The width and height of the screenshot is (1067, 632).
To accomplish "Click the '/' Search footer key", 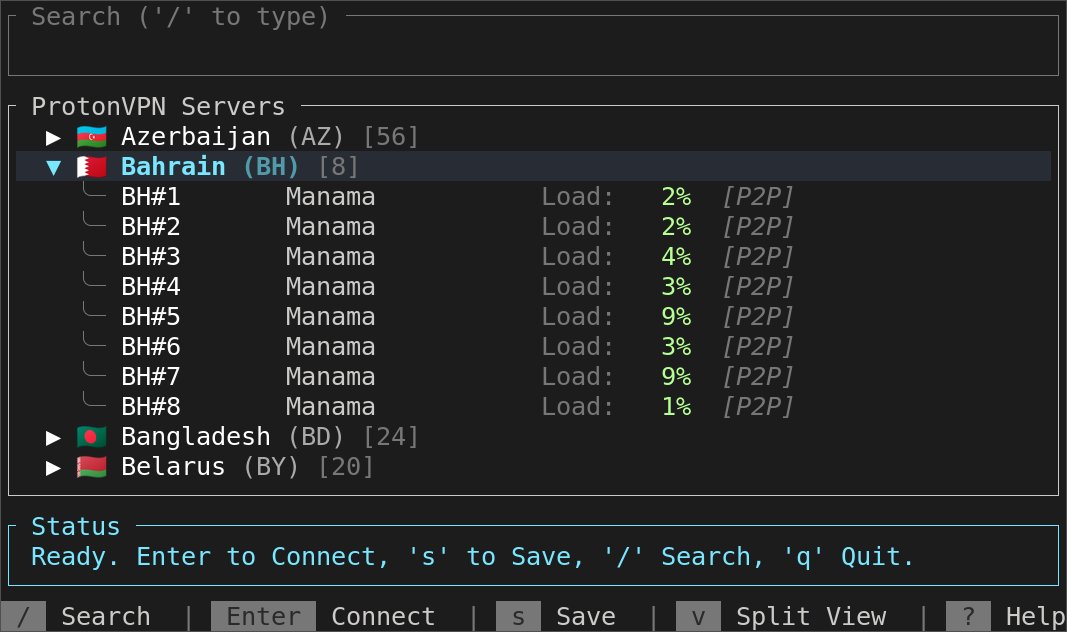I will tap(76, 616).
